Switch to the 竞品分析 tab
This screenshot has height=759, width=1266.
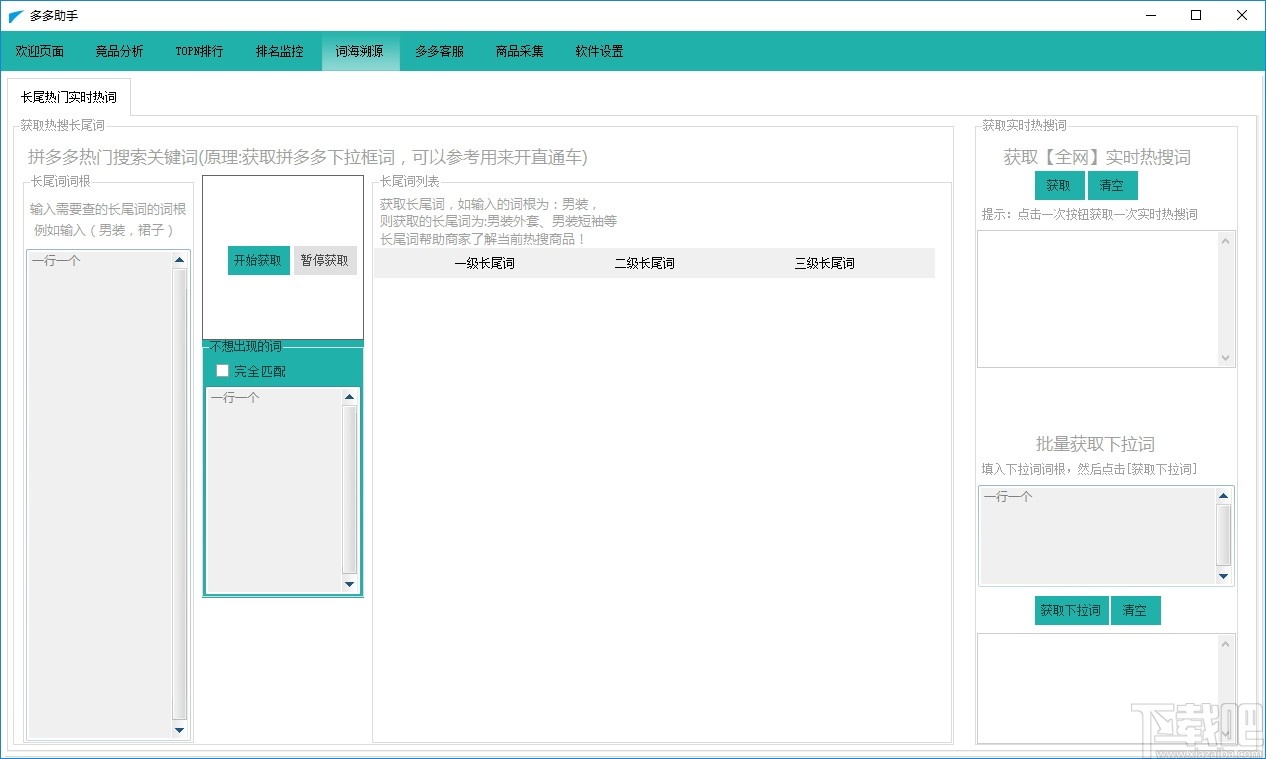pyautogui.click(x=120, y=51)
